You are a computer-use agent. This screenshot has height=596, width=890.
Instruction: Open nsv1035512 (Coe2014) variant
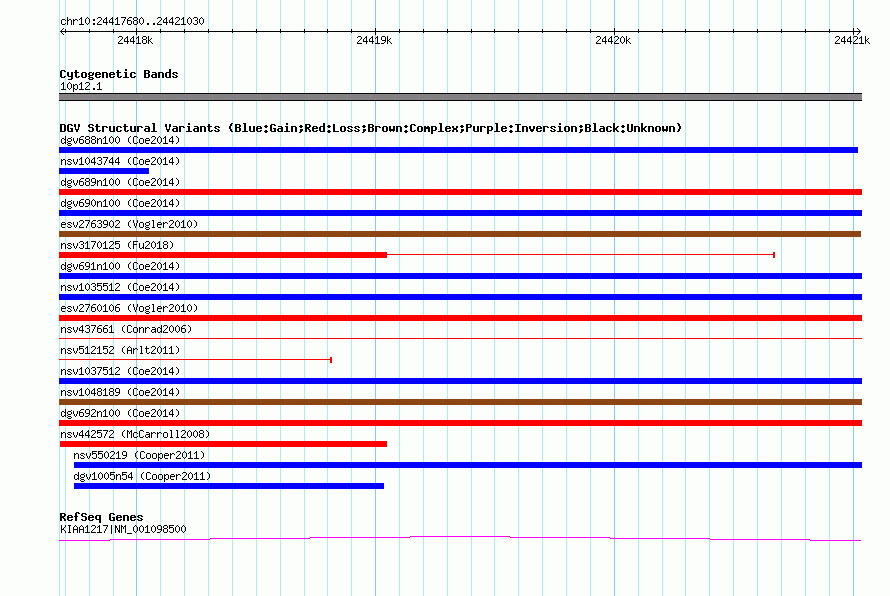[x=120, y=287]
